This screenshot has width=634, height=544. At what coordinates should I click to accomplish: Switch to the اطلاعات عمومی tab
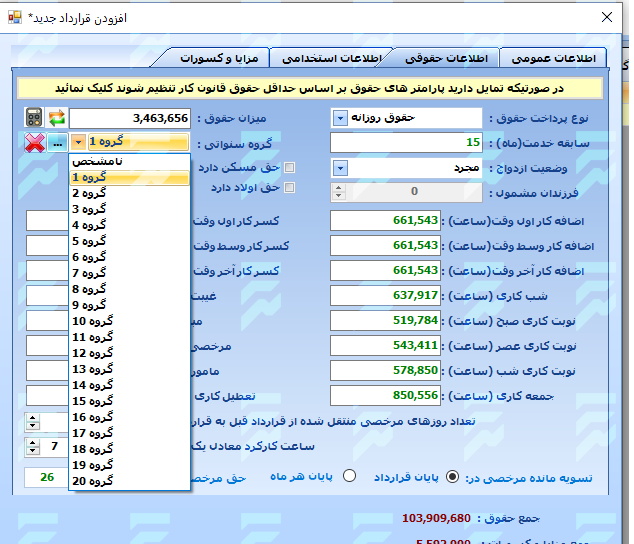552,58
